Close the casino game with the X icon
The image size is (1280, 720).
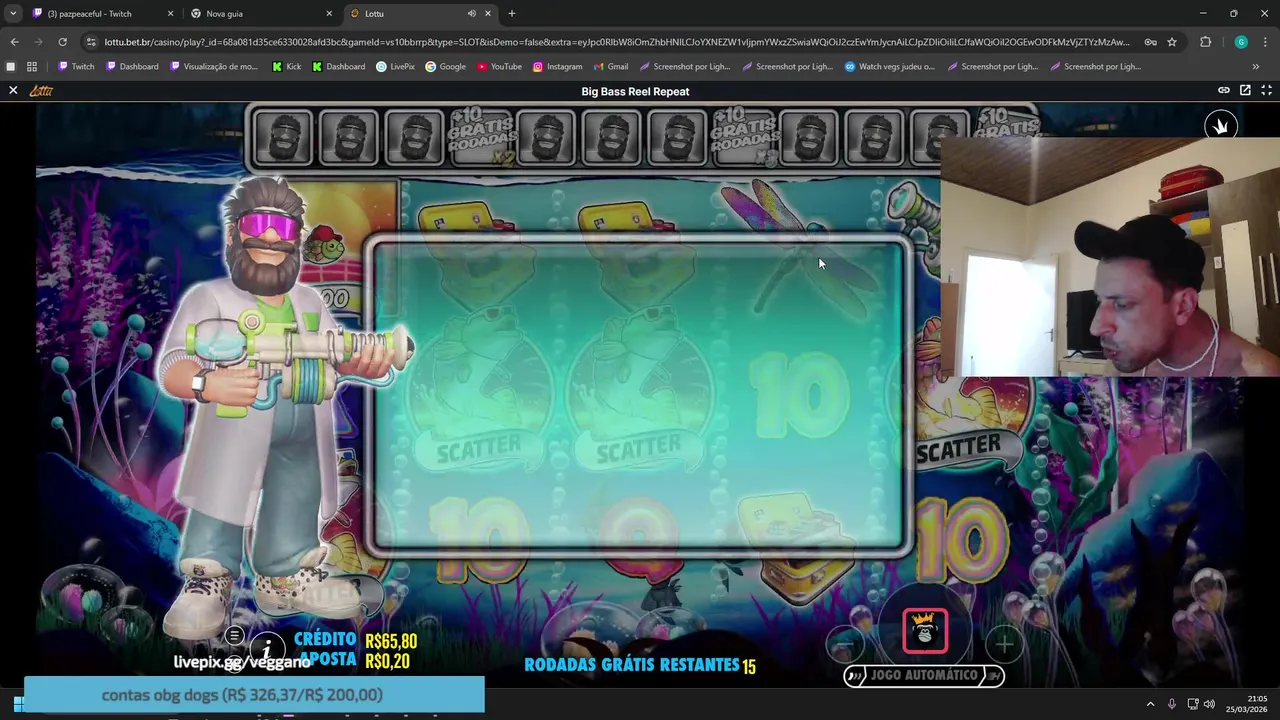click(x=13, y=90)
